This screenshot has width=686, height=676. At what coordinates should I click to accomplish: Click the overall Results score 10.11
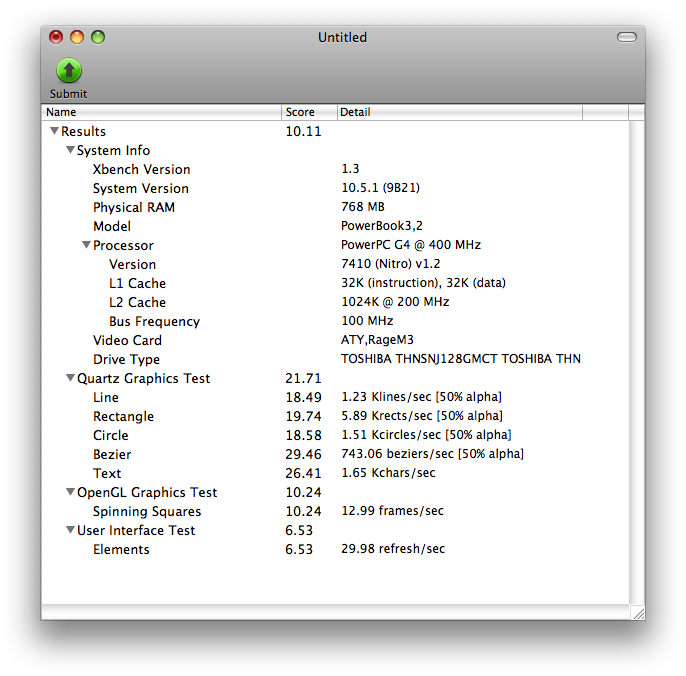(303, 131)
